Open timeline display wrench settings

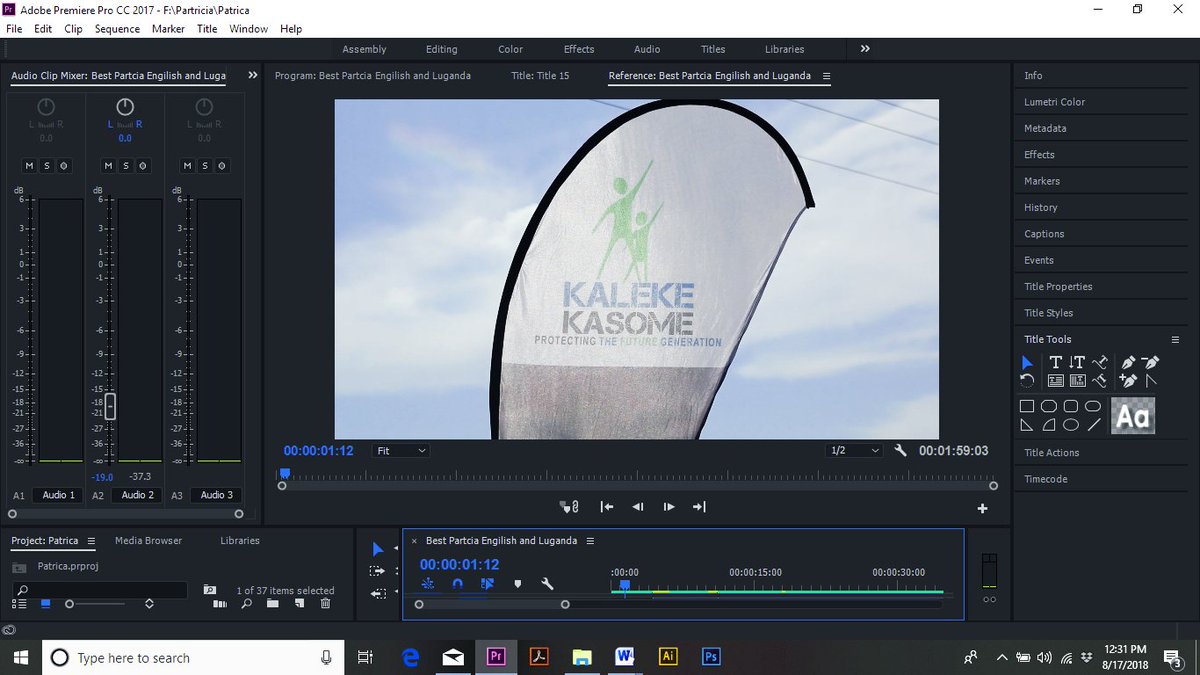point(547,583)
